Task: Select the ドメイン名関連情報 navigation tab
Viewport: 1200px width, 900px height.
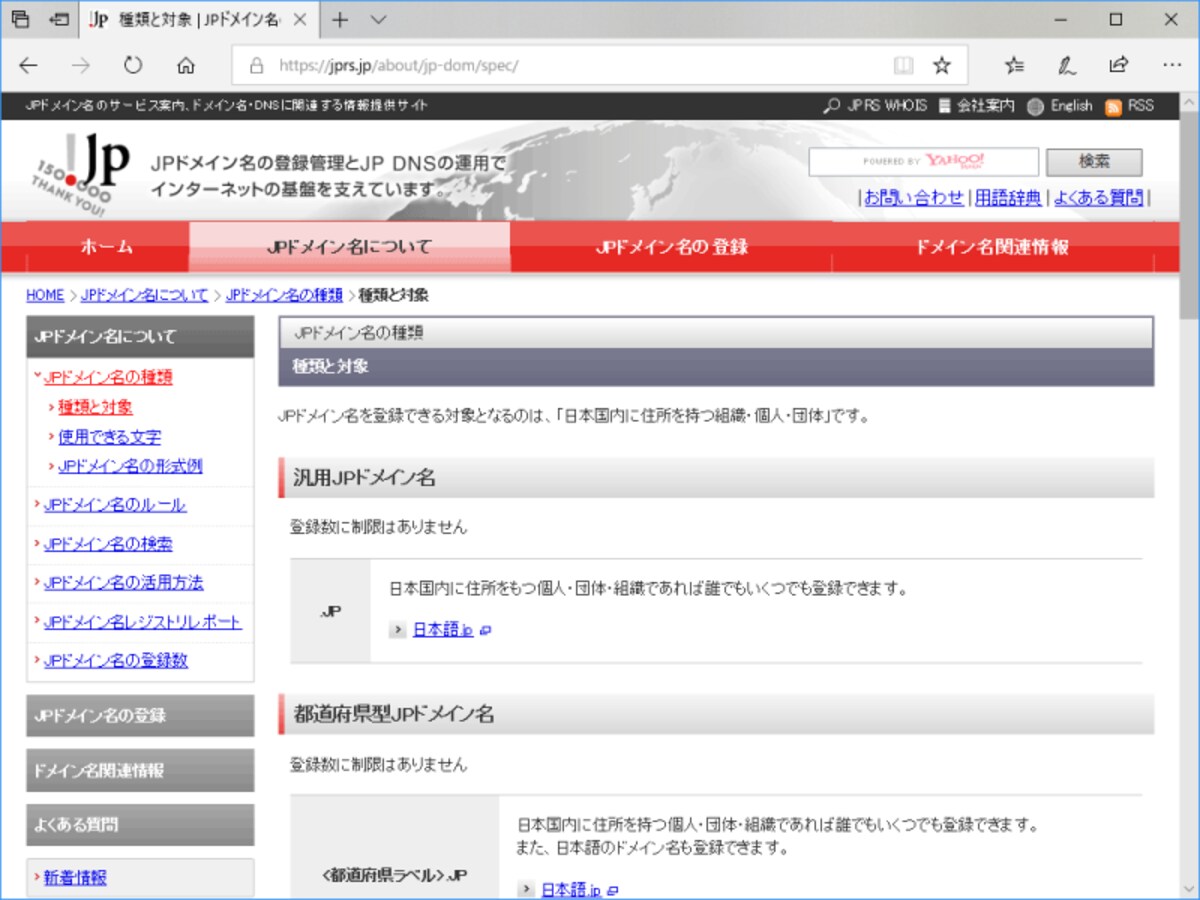Action: [x=992, y=247]
